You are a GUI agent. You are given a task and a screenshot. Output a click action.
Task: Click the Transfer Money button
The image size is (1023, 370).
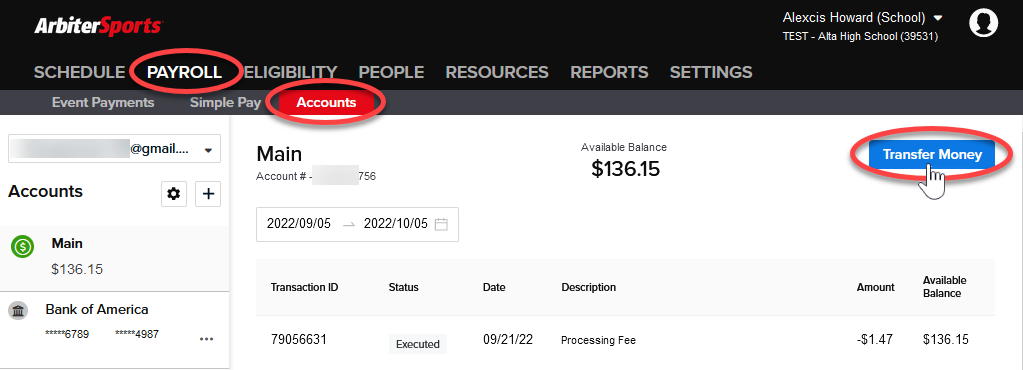(x=932, y=155)
